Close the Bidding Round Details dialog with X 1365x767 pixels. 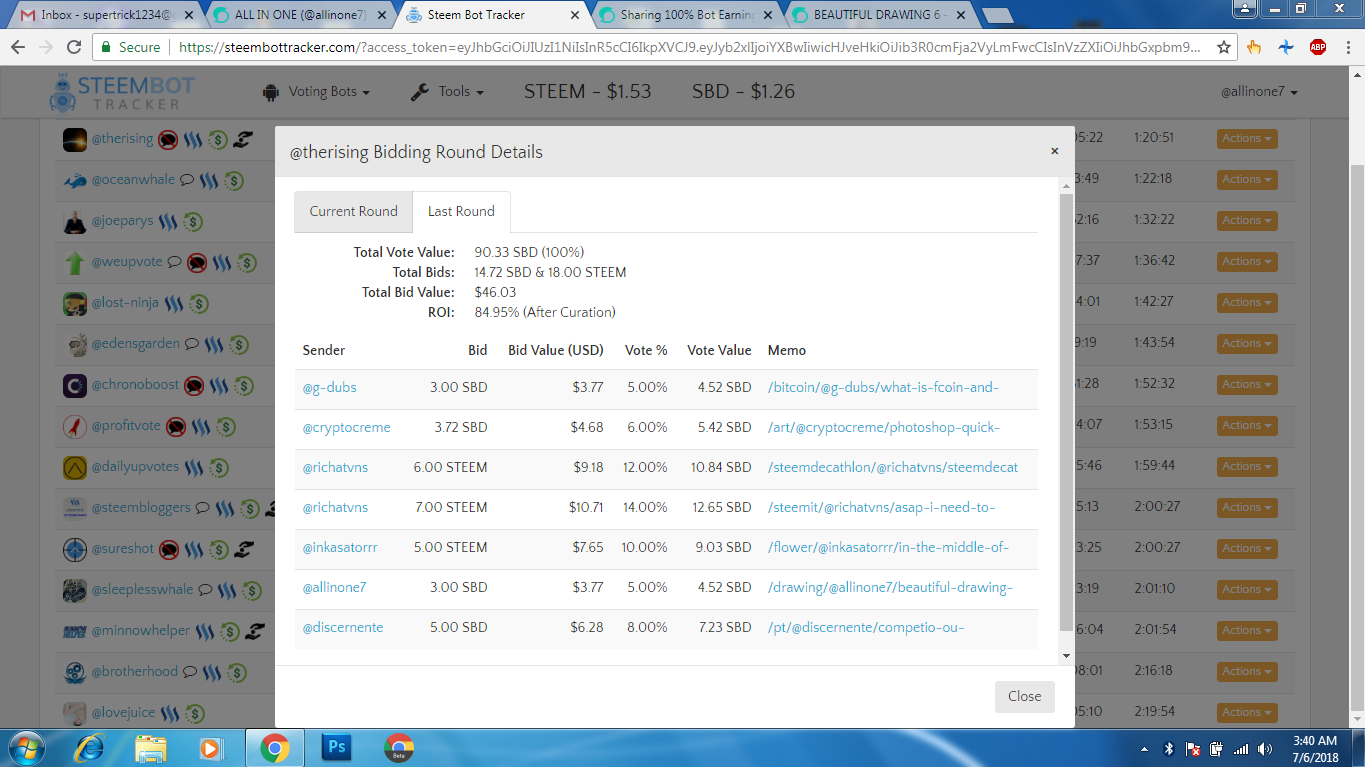point(1054,152)
